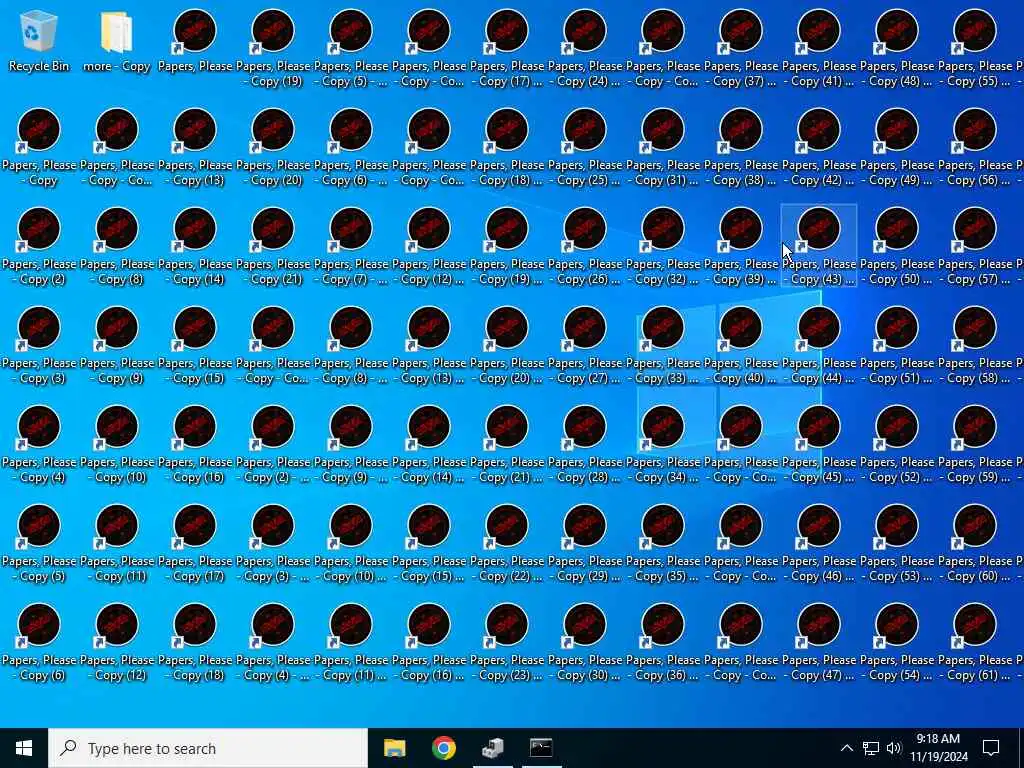
Task: Select Papers, Please - Copy (49) shortcut
Action: pyautogui.click(x=897, y=148)
